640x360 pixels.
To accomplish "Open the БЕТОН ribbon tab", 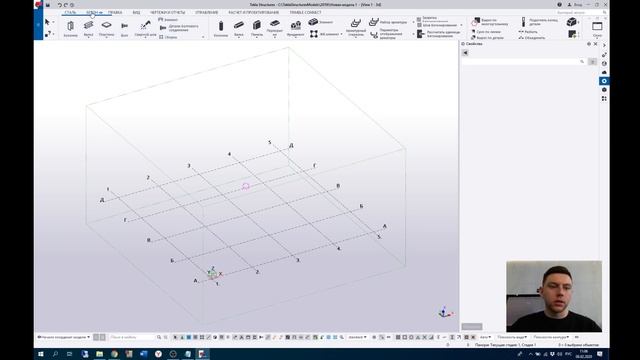I will click(x=94, y=12).
